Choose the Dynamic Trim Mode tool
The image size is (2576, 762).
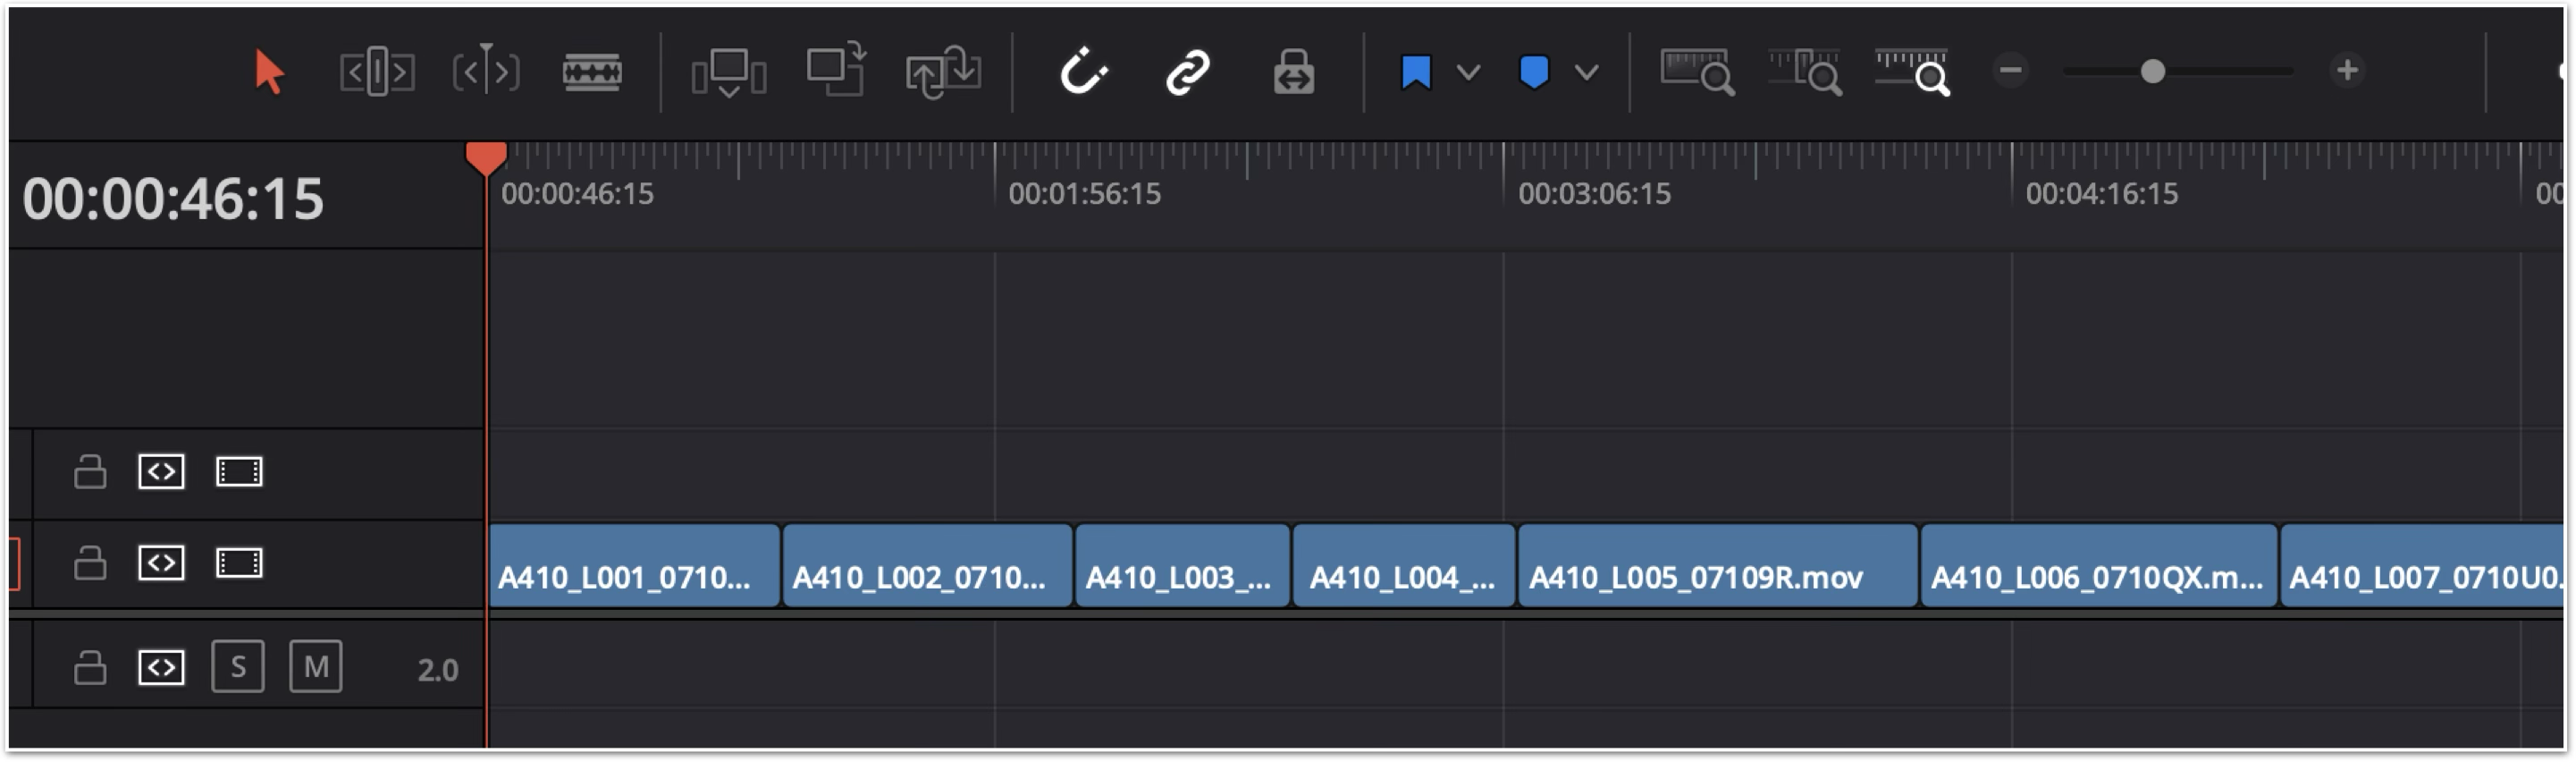(486, 72)
